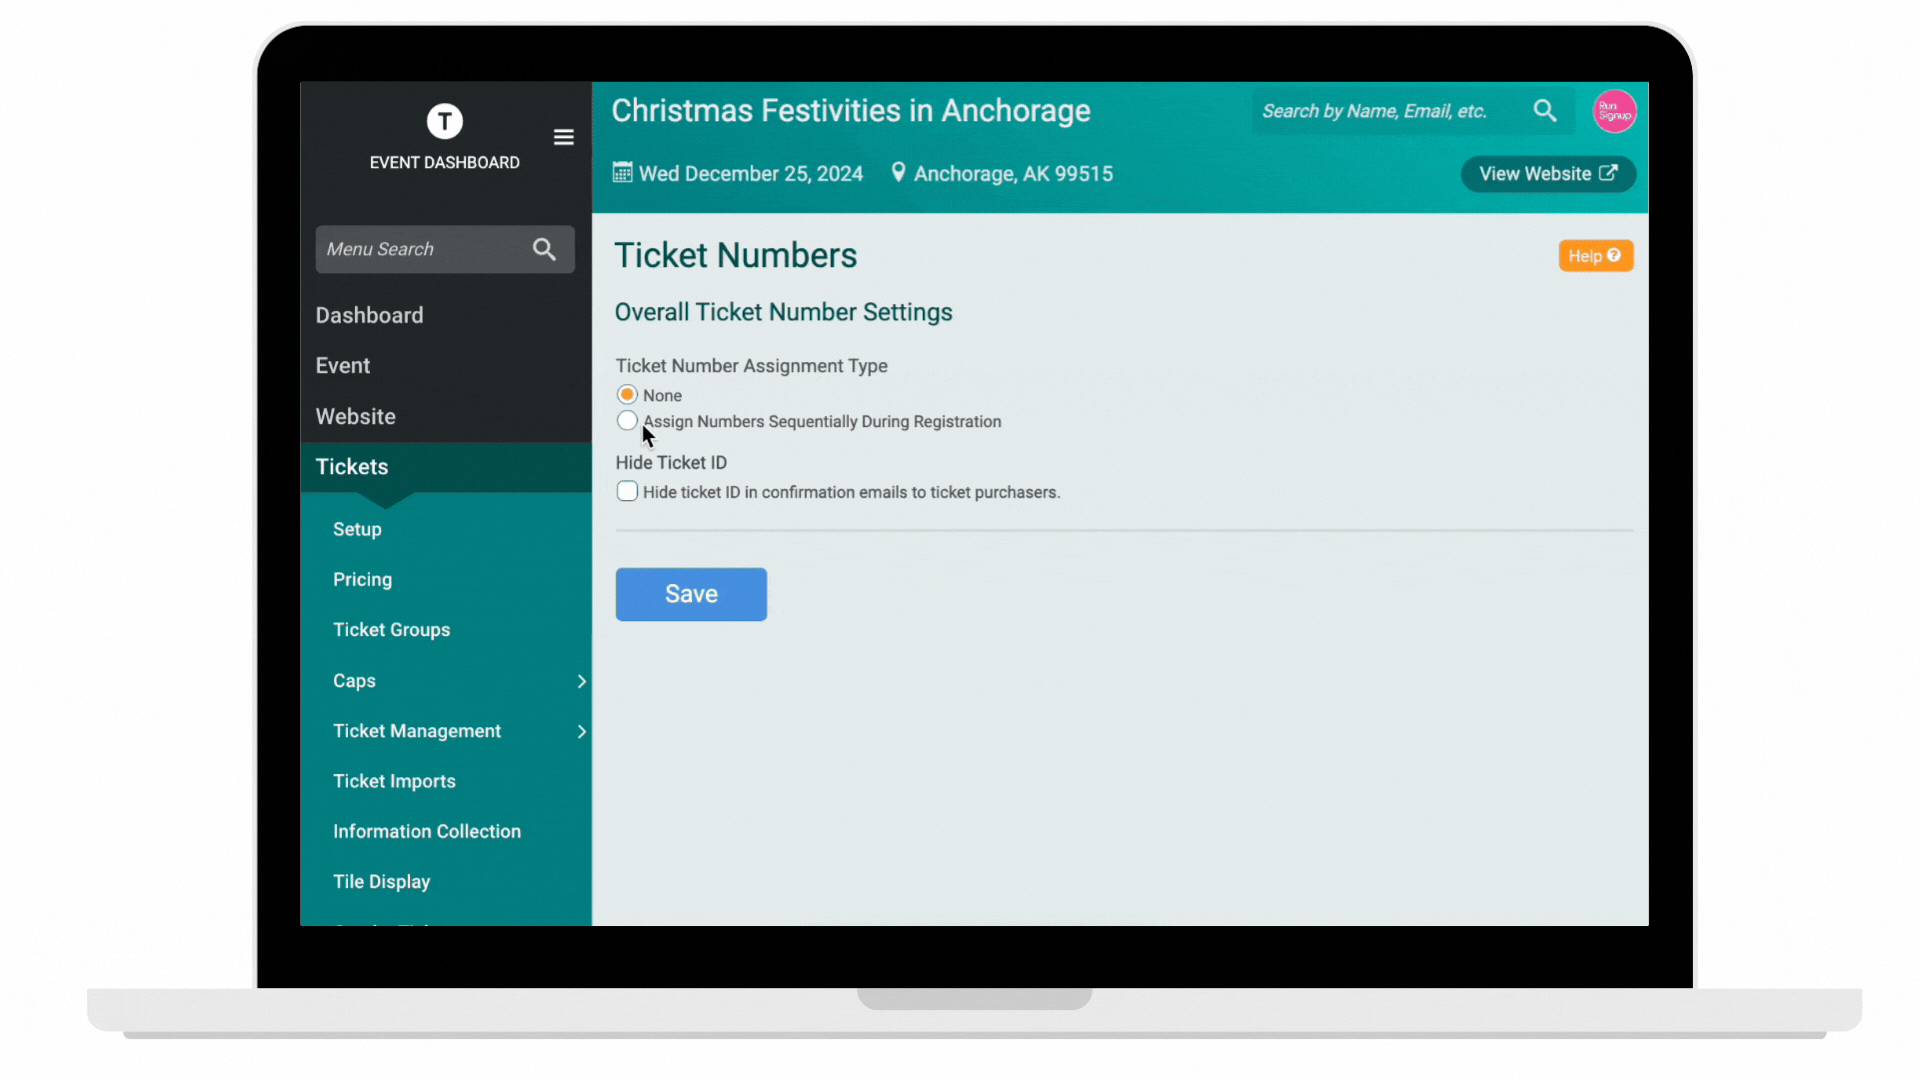Enable Hide ticket ID in confirmation emails
The height and width of the screenshot is (1080, 1920).
point(627,491)
